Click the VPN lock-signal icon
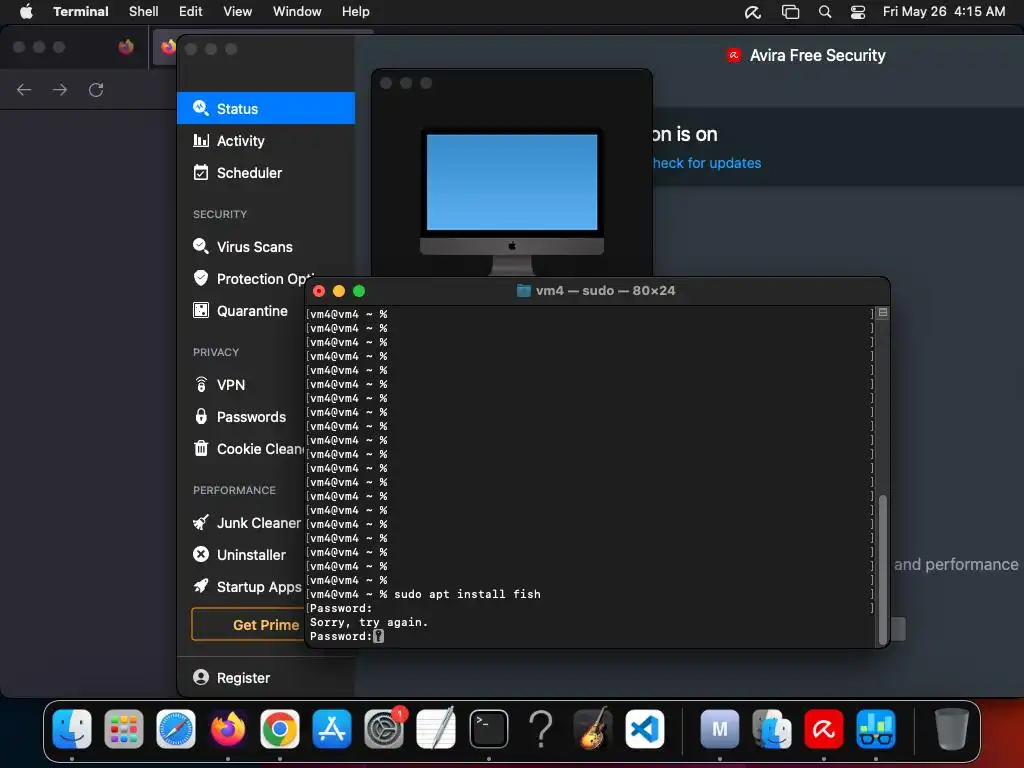 [201, 384]
